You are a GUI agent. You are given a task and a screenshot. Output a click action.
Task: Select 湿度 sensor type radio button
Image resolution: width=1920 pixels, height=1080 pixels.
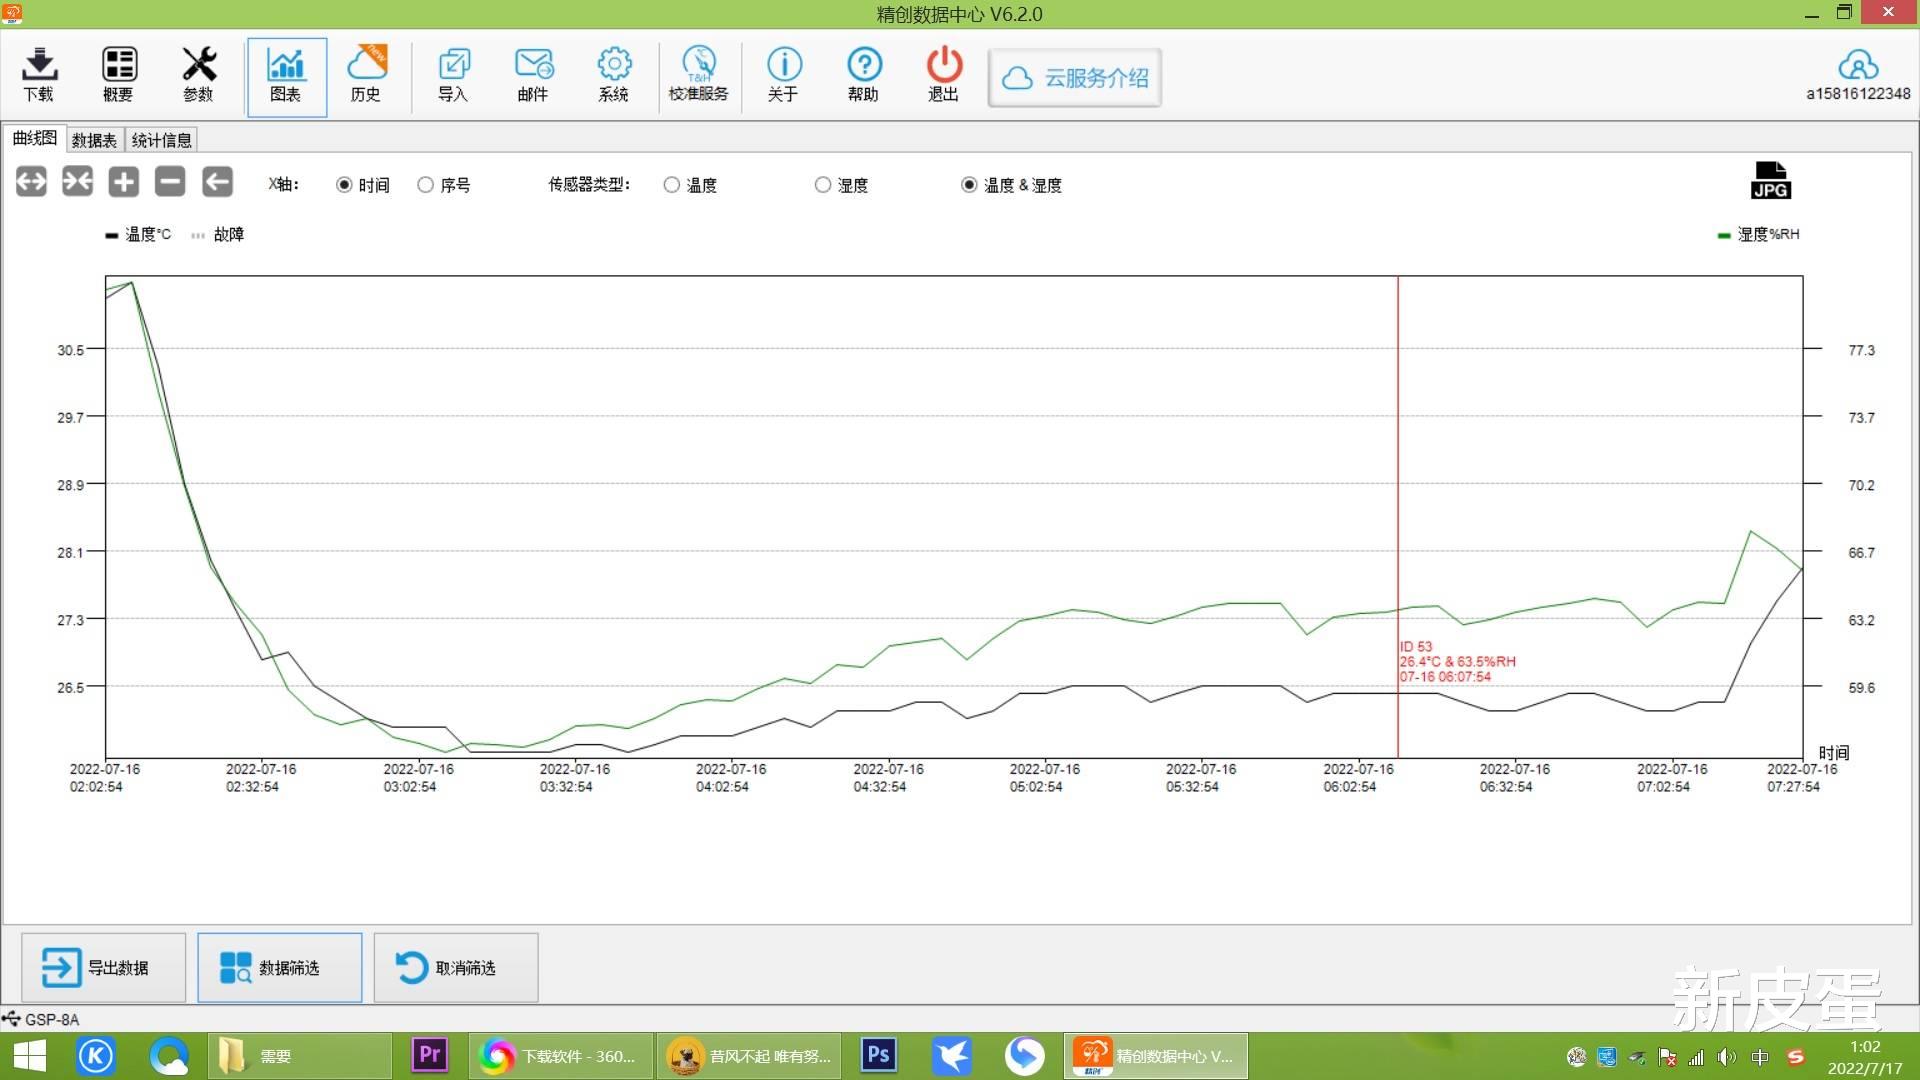pos(823,185)
